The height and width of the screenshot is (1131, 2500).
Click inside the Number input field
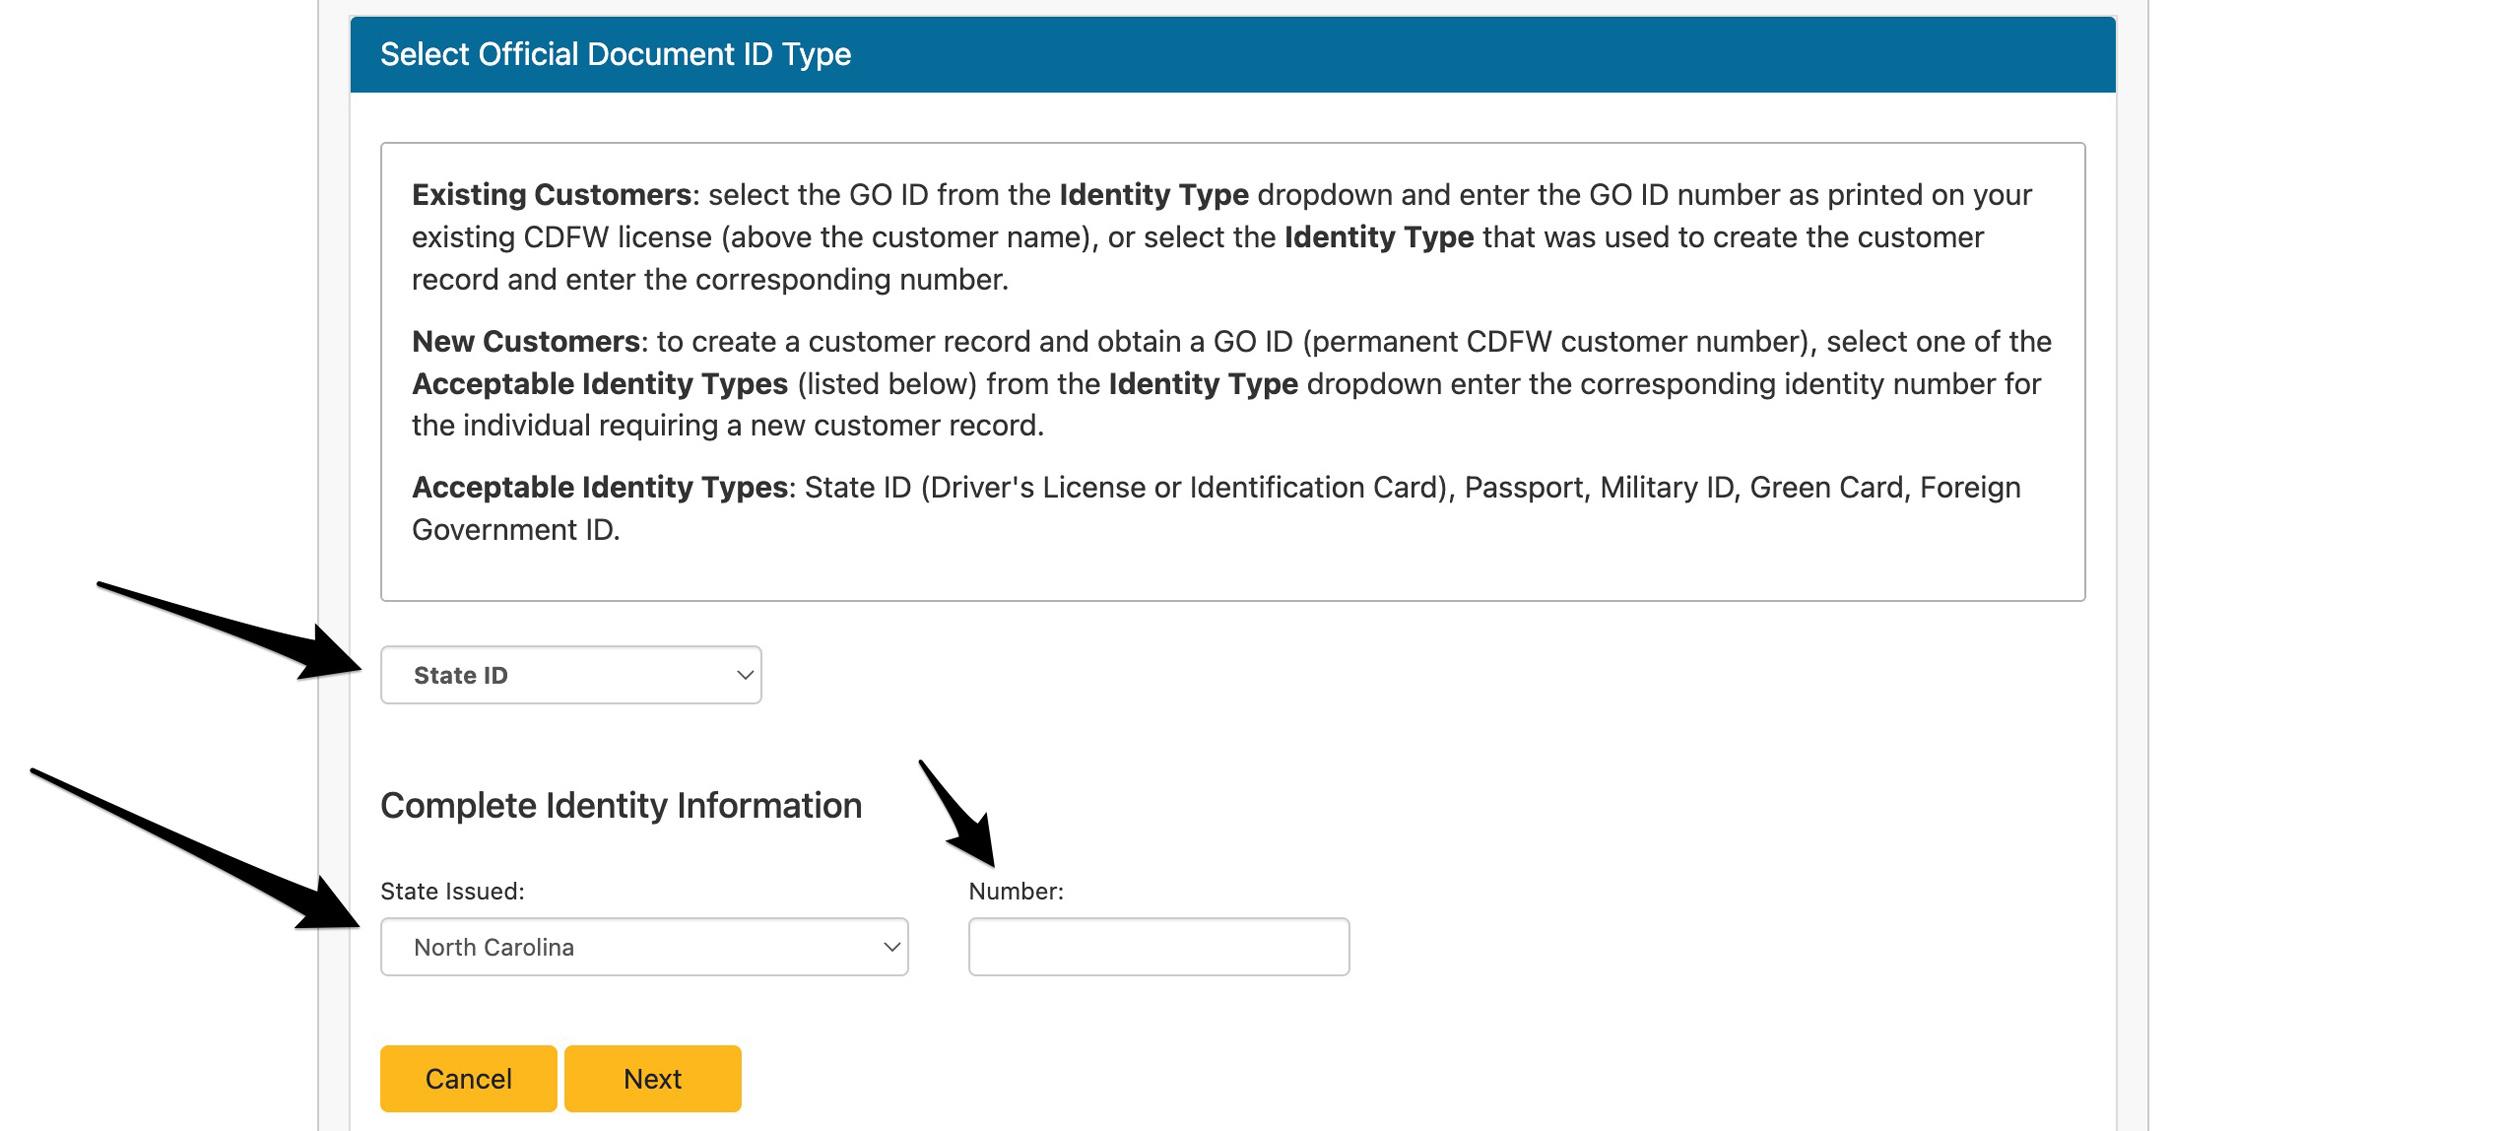pos(1158,946)
